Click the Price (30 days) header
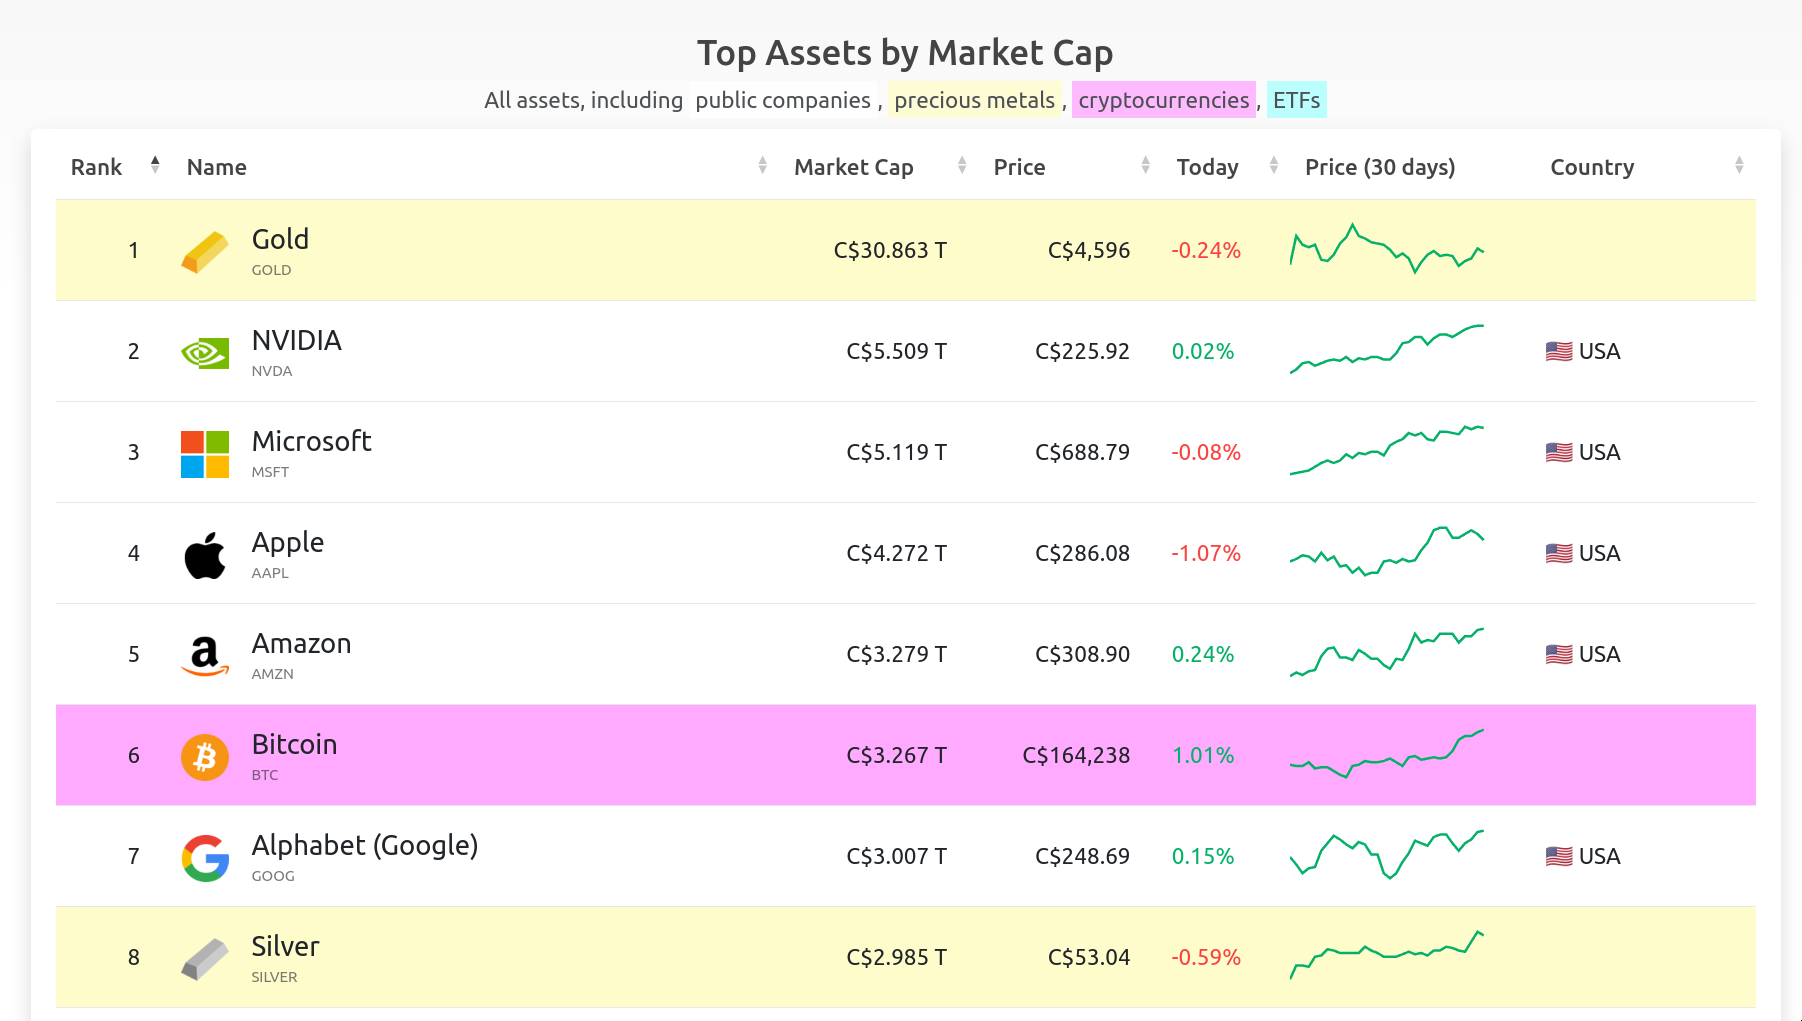 (1380, 167)
